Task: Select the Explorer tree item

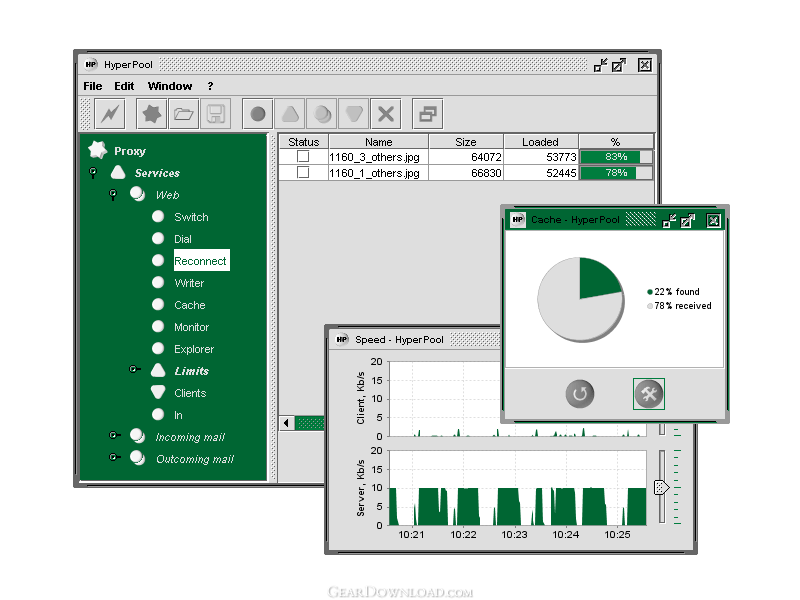Action: point(194,349)
